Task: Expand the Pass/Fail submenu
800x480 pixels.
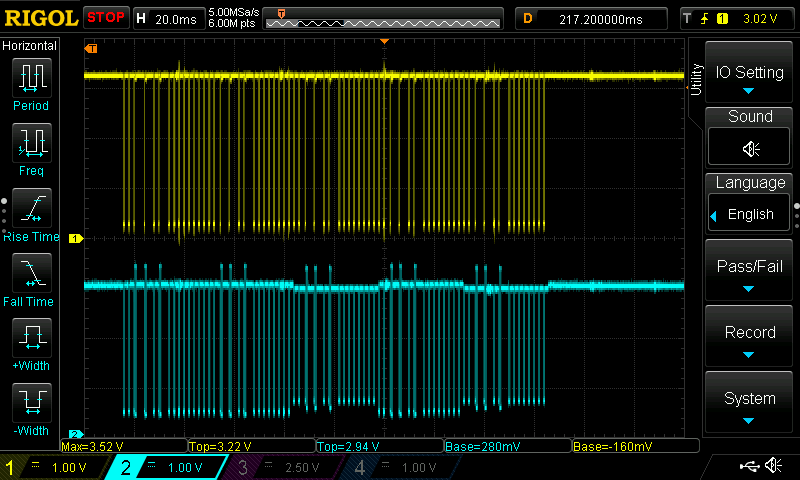Action: point(749,272)
